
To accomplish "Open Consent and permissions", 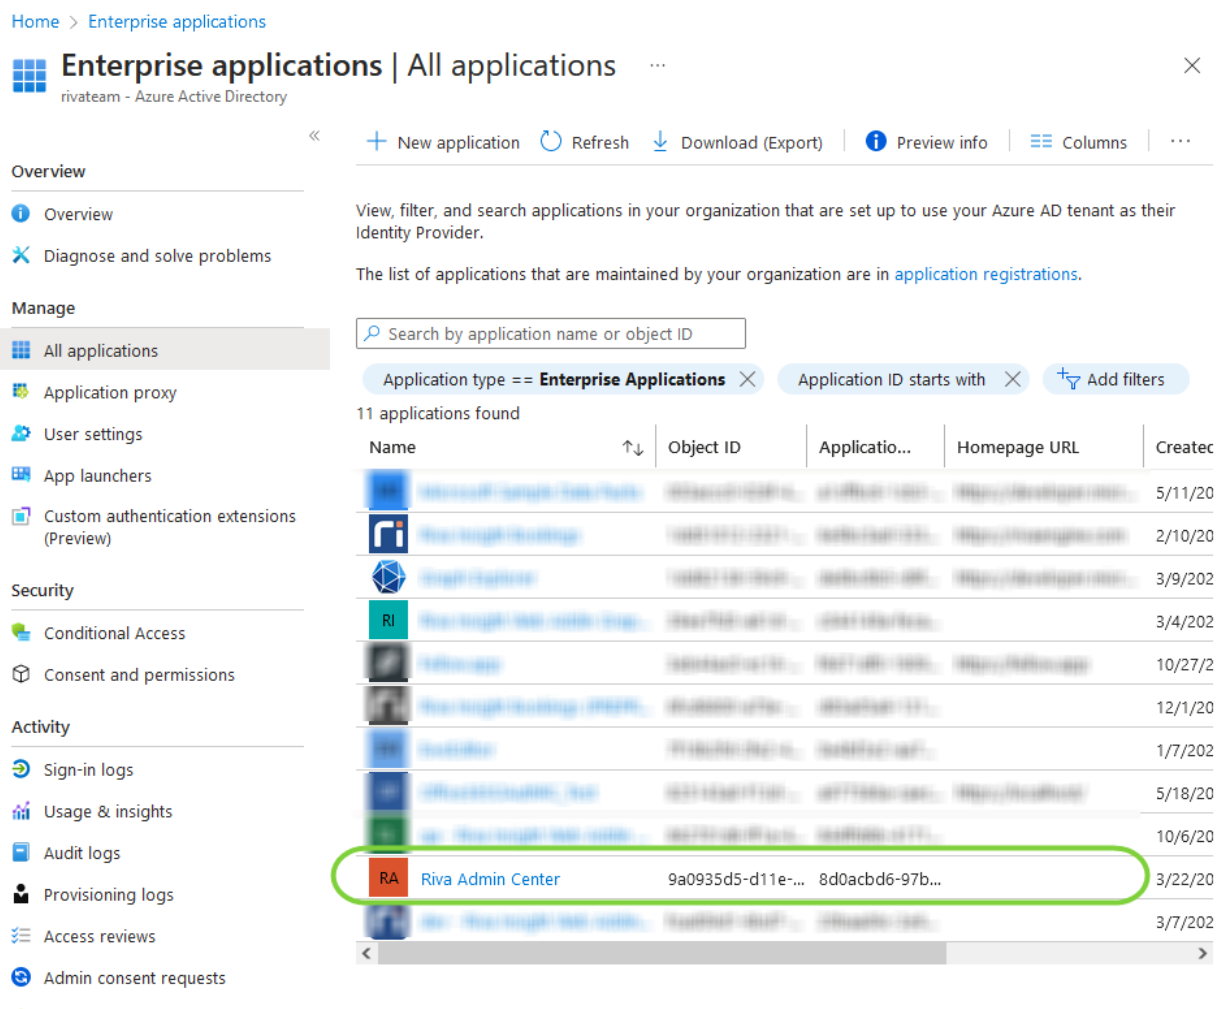I will coord(139,675).
